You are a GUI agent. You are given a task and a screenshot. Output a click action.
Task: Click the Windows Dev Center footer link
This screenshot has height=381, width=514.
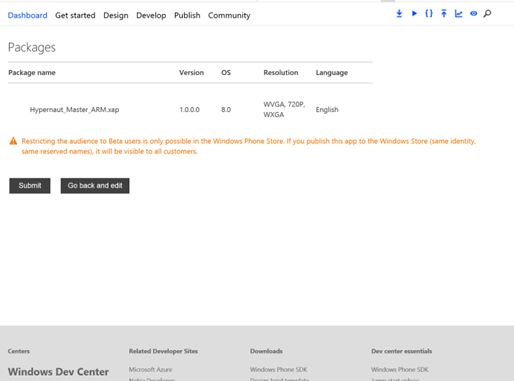pyautogui.click(x=58, y=372)
